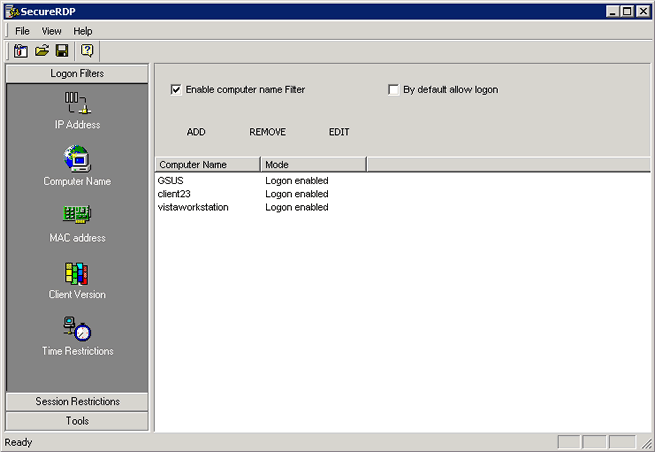Click the New configuration toolbar icon
Viewport: 655px width, 452px height.
(x=21, y=51)
